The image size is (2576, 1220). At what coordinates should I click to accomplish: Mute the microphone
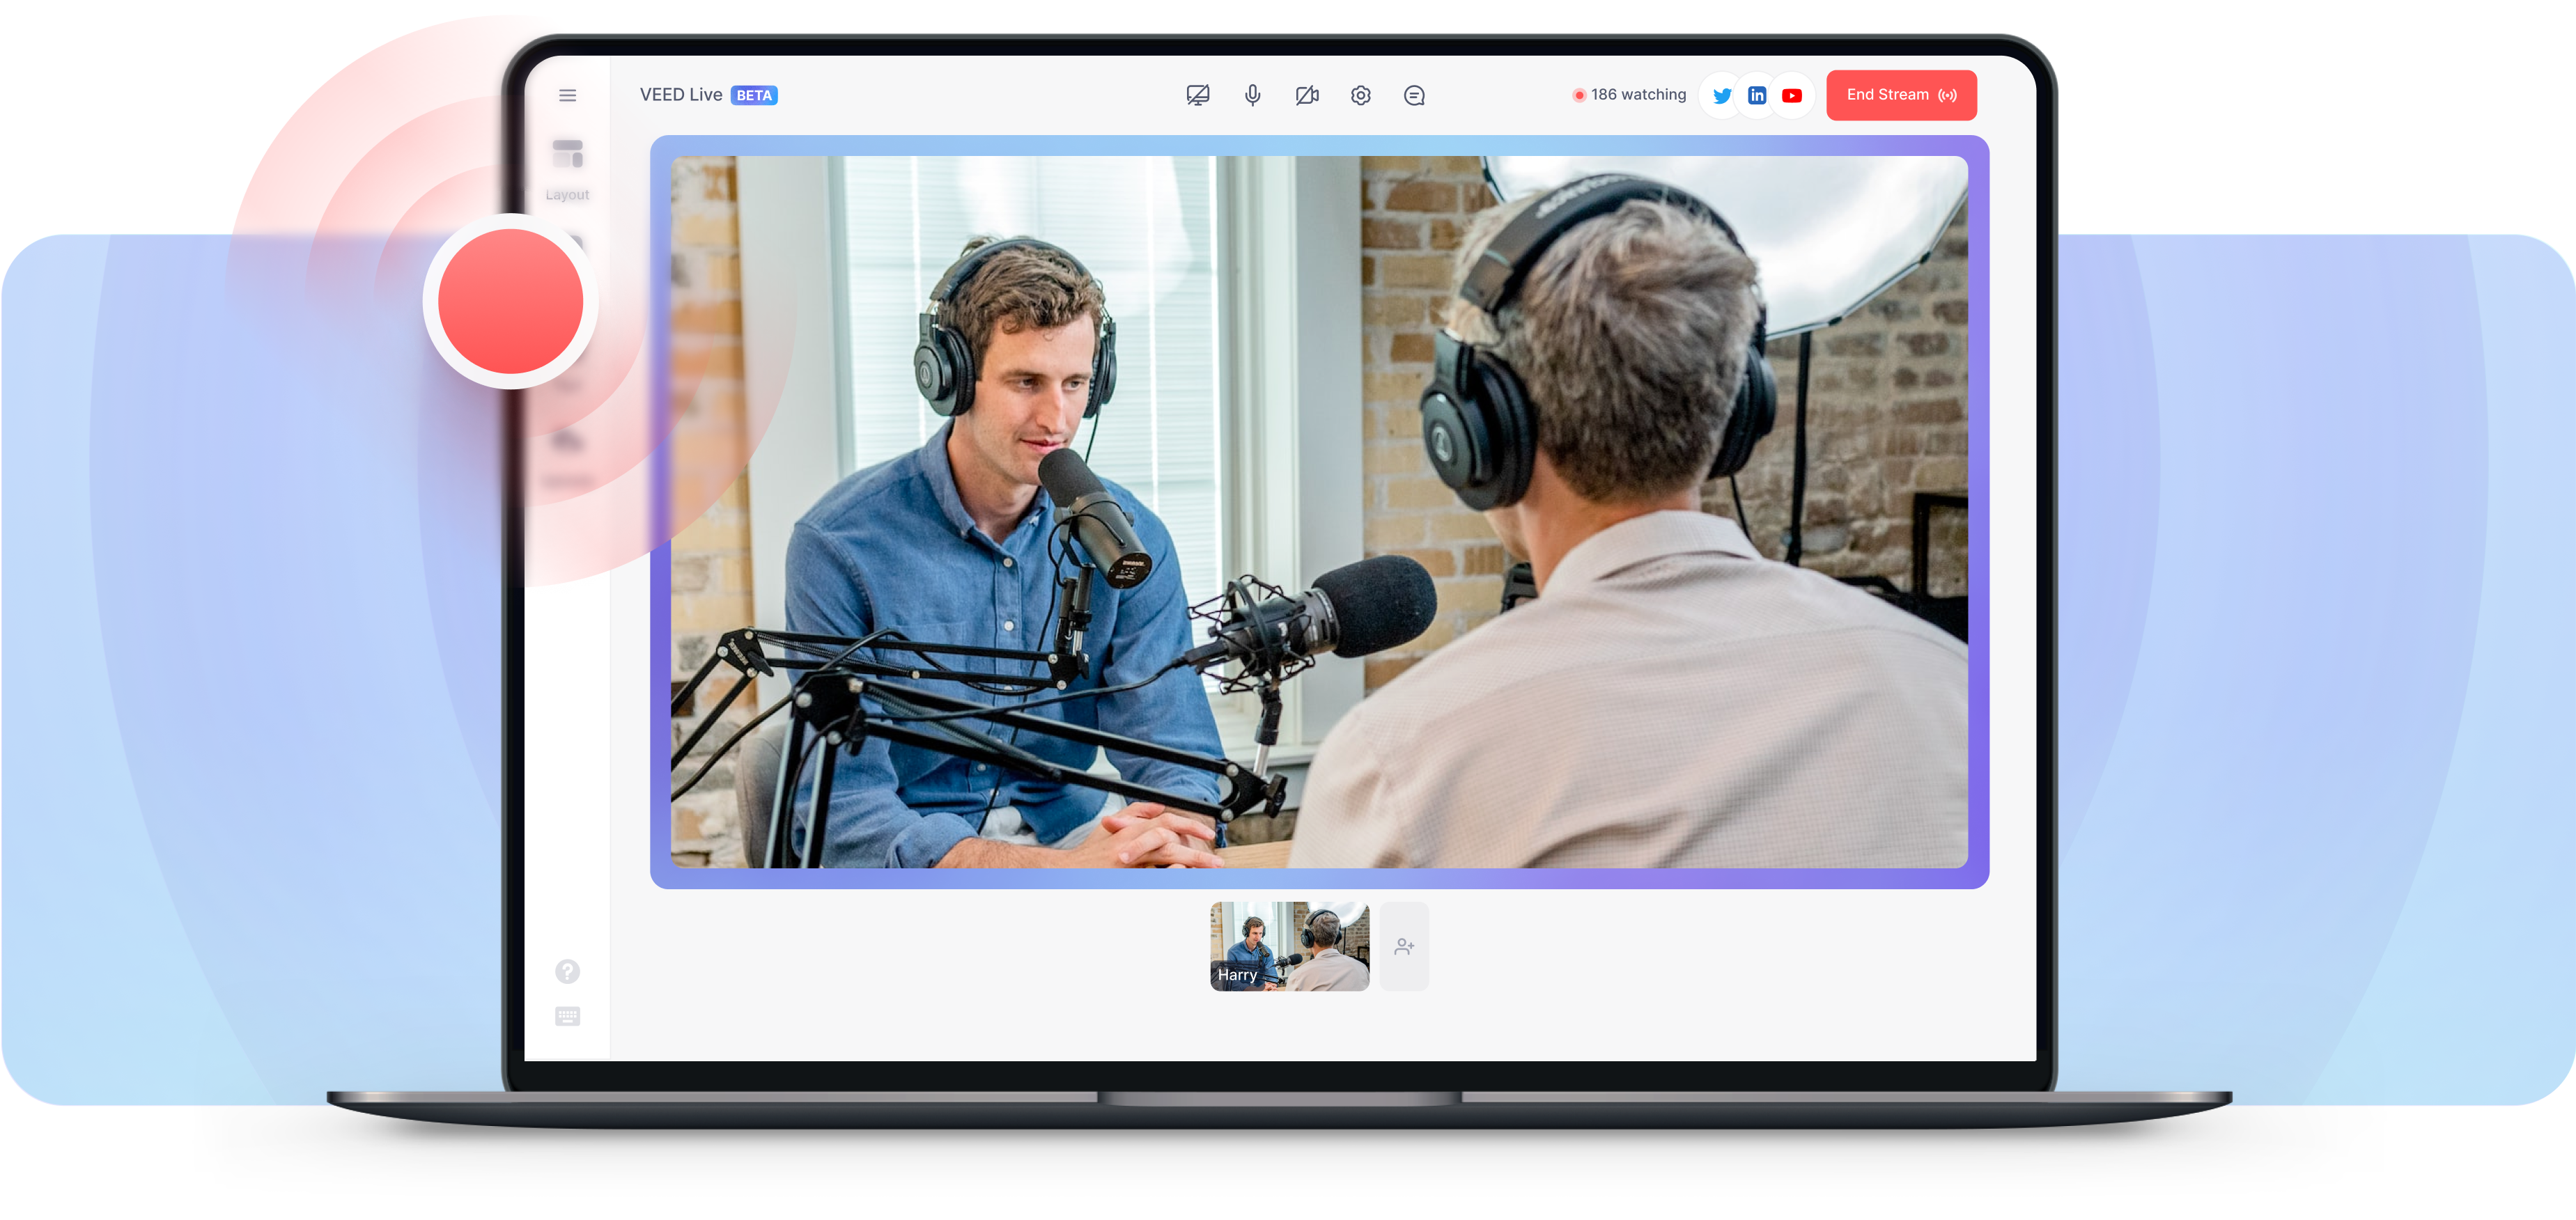point(1252,96)
